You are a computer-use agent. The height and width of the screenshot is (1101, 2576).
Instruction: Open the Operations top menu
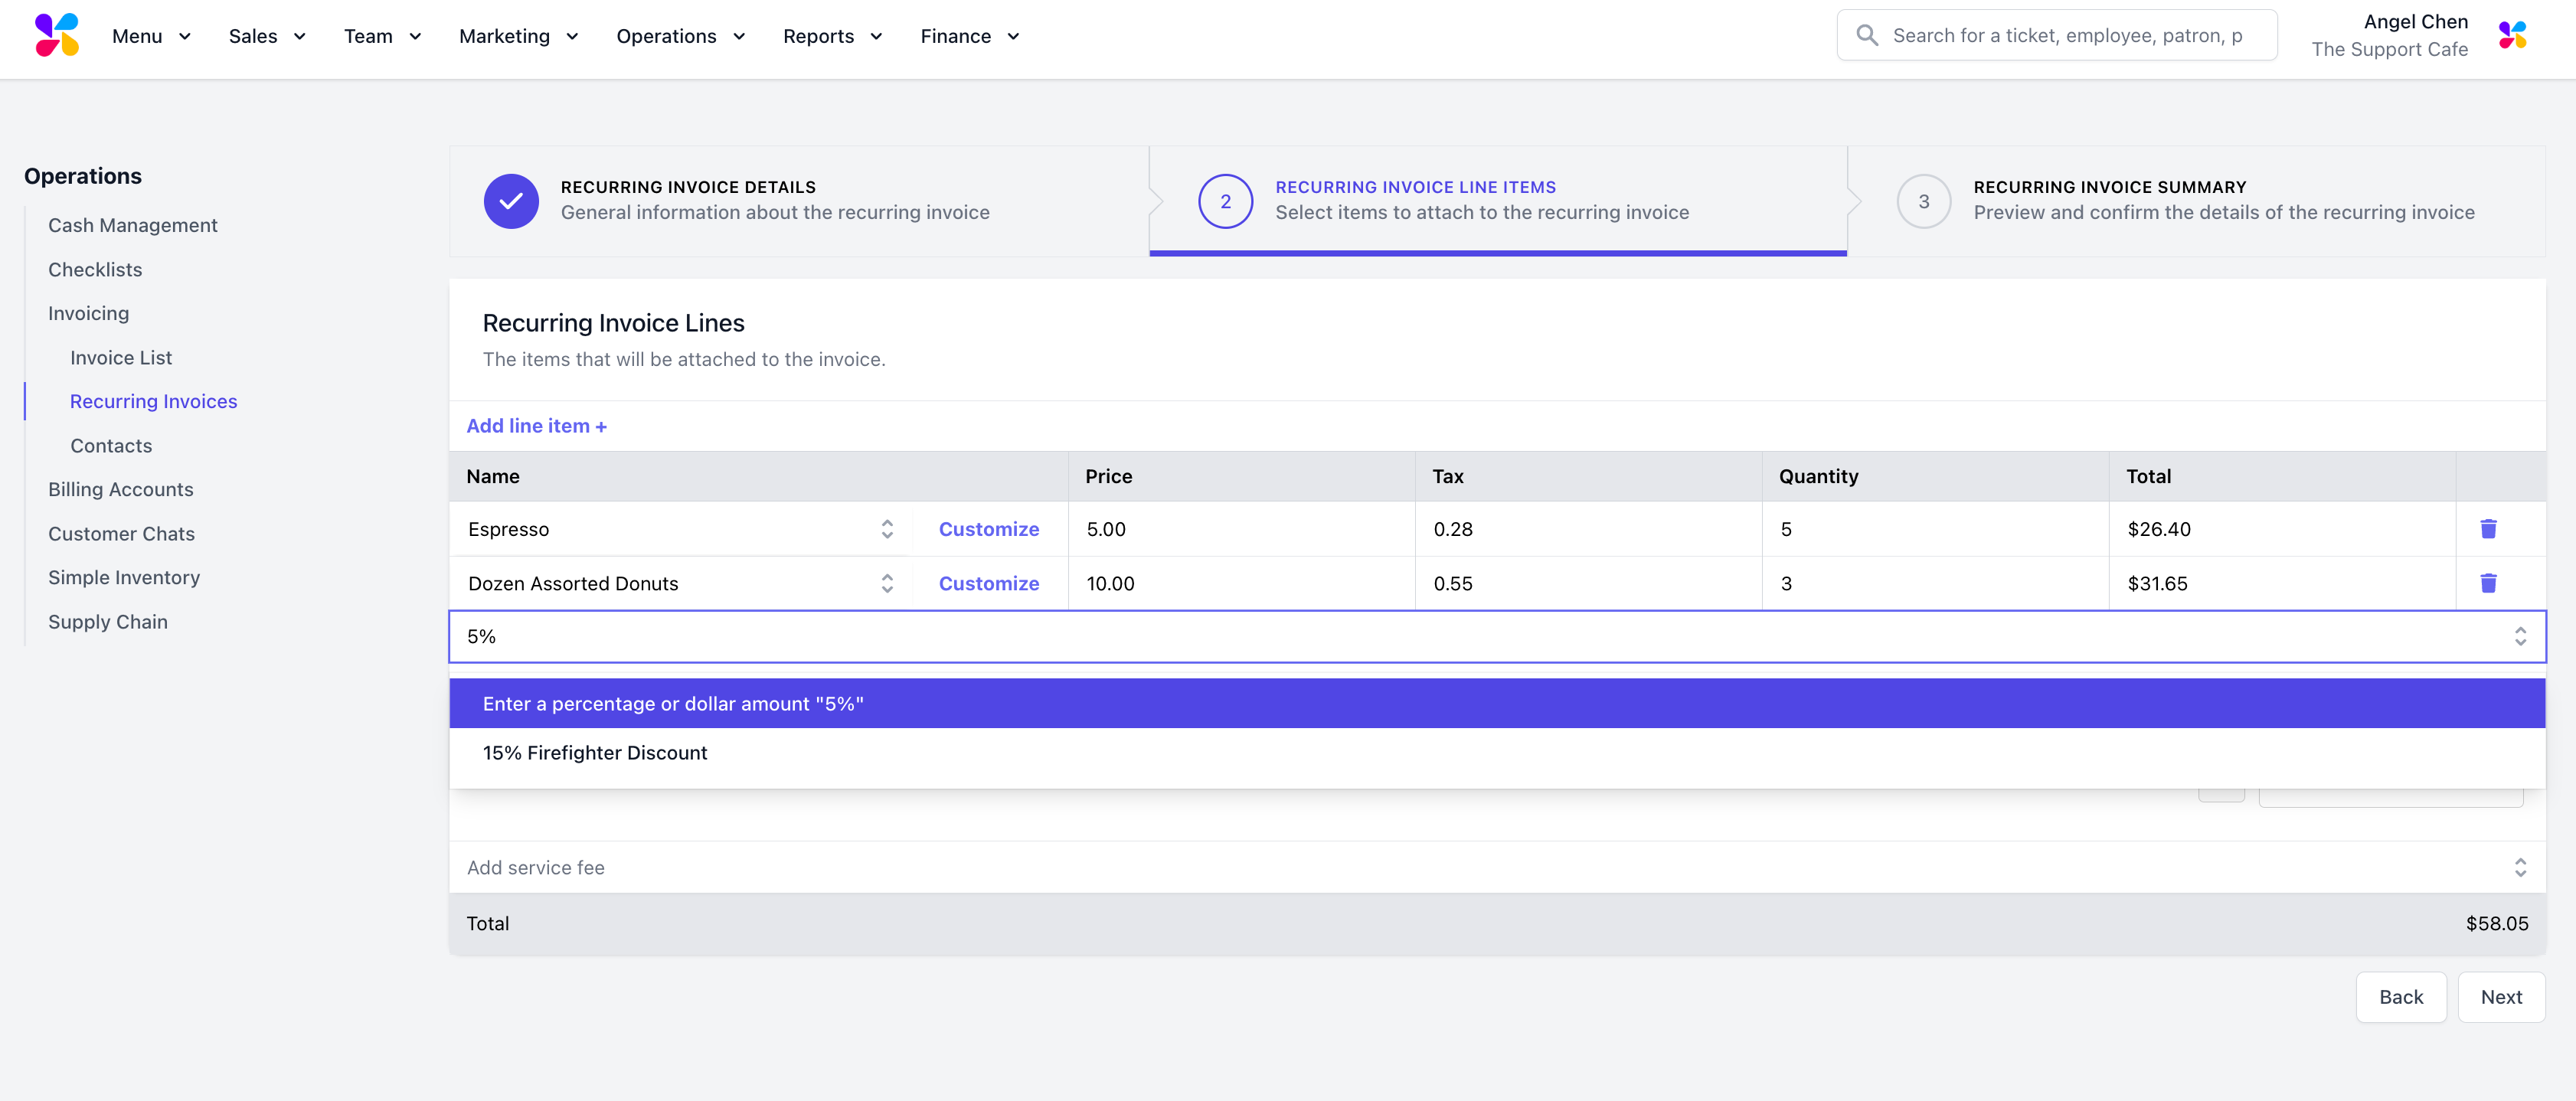pos(680,36)
